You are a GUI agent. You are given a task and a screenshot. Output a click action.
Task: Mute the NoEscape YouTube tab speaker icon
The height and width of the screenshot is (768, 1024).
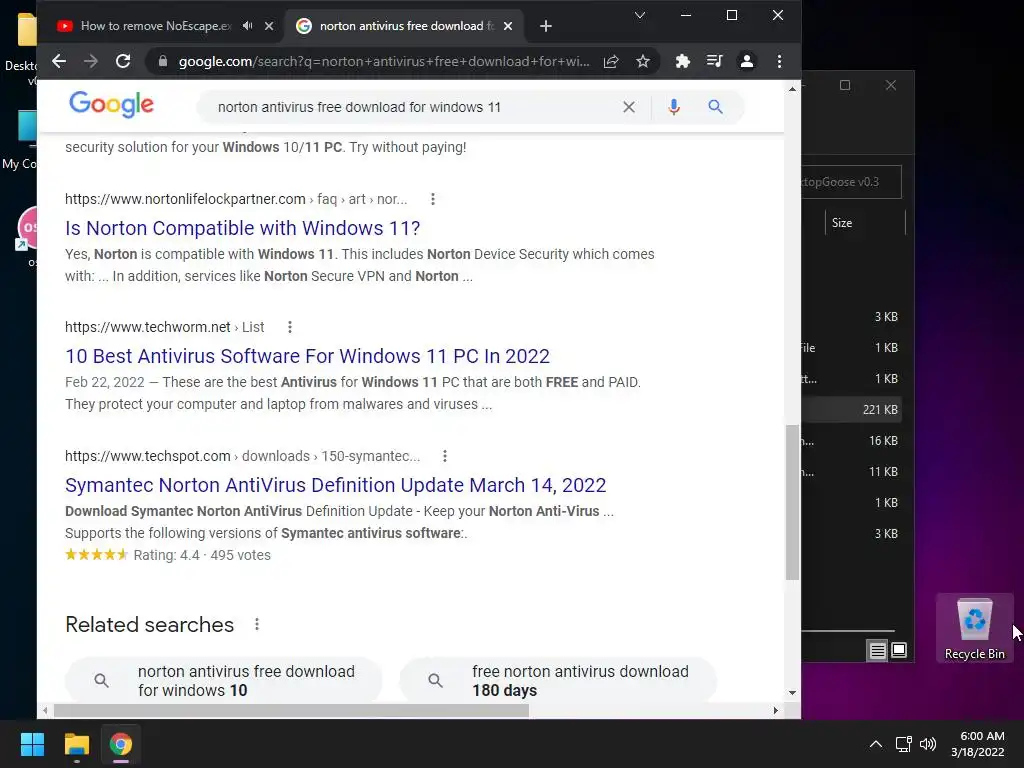(248, 25)
